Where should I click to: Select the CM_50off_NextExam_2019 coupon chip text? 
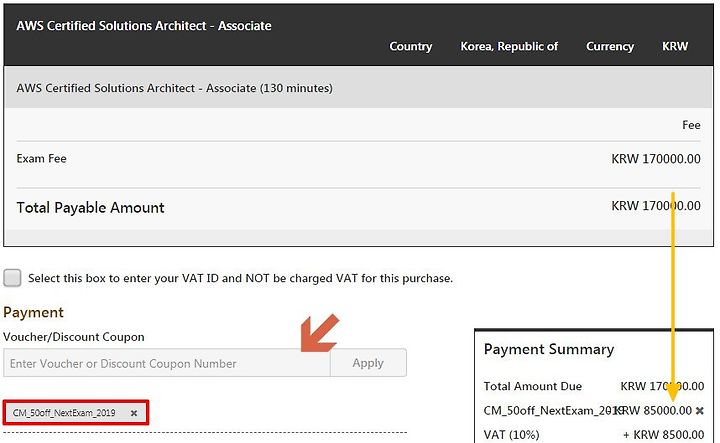64,413
